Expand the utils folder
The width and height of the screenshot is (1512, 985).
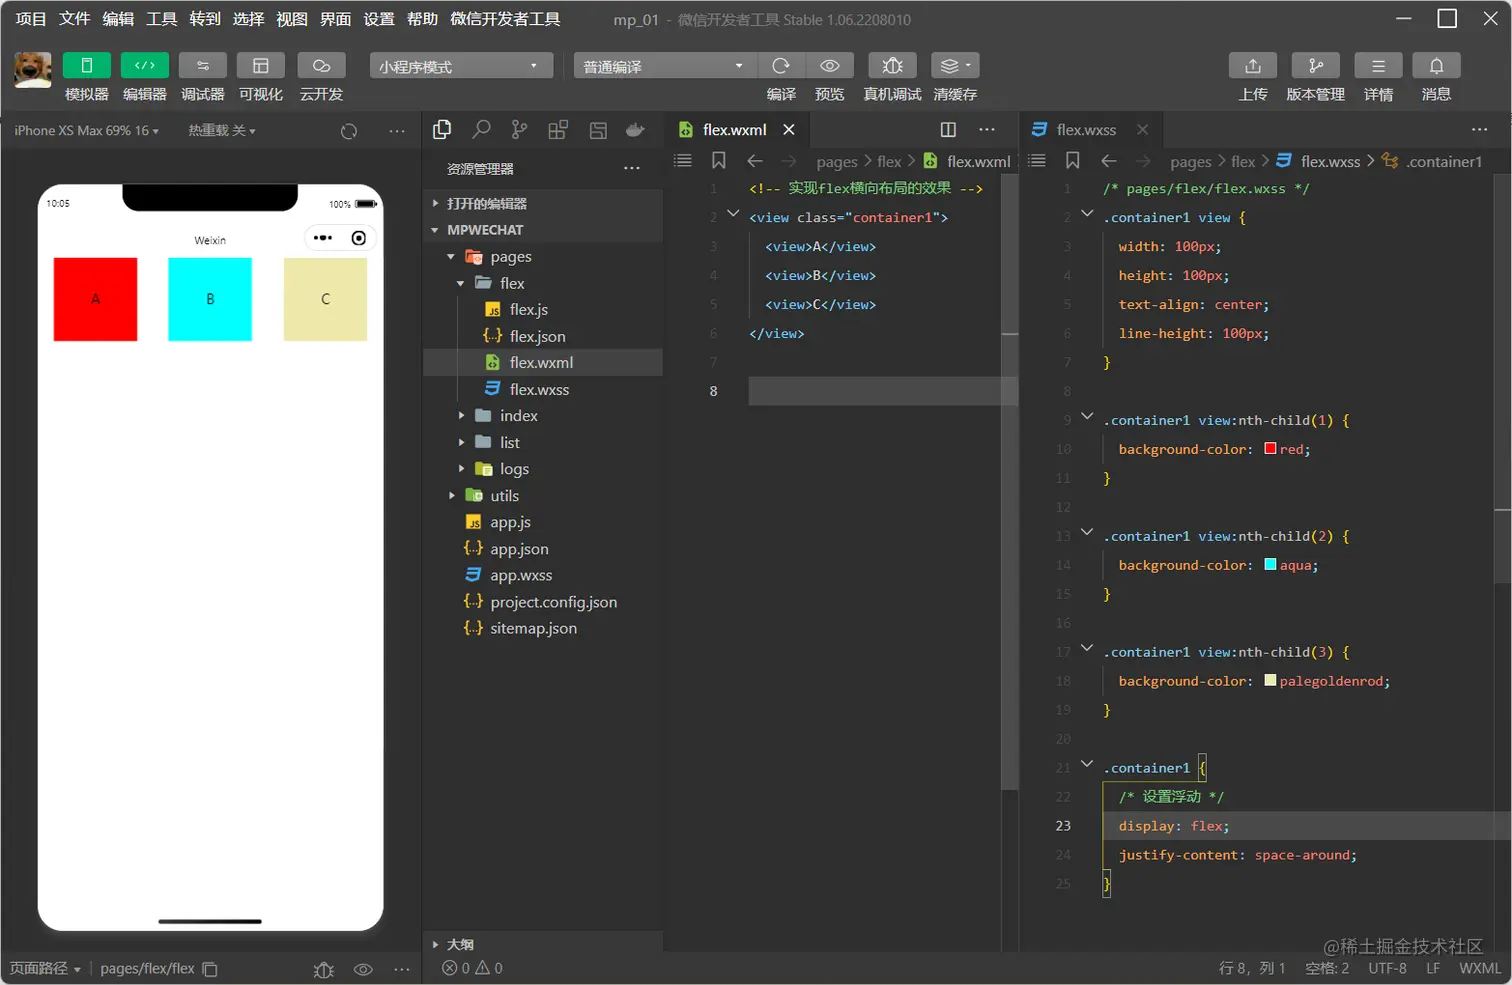click(x=543, y=495)
